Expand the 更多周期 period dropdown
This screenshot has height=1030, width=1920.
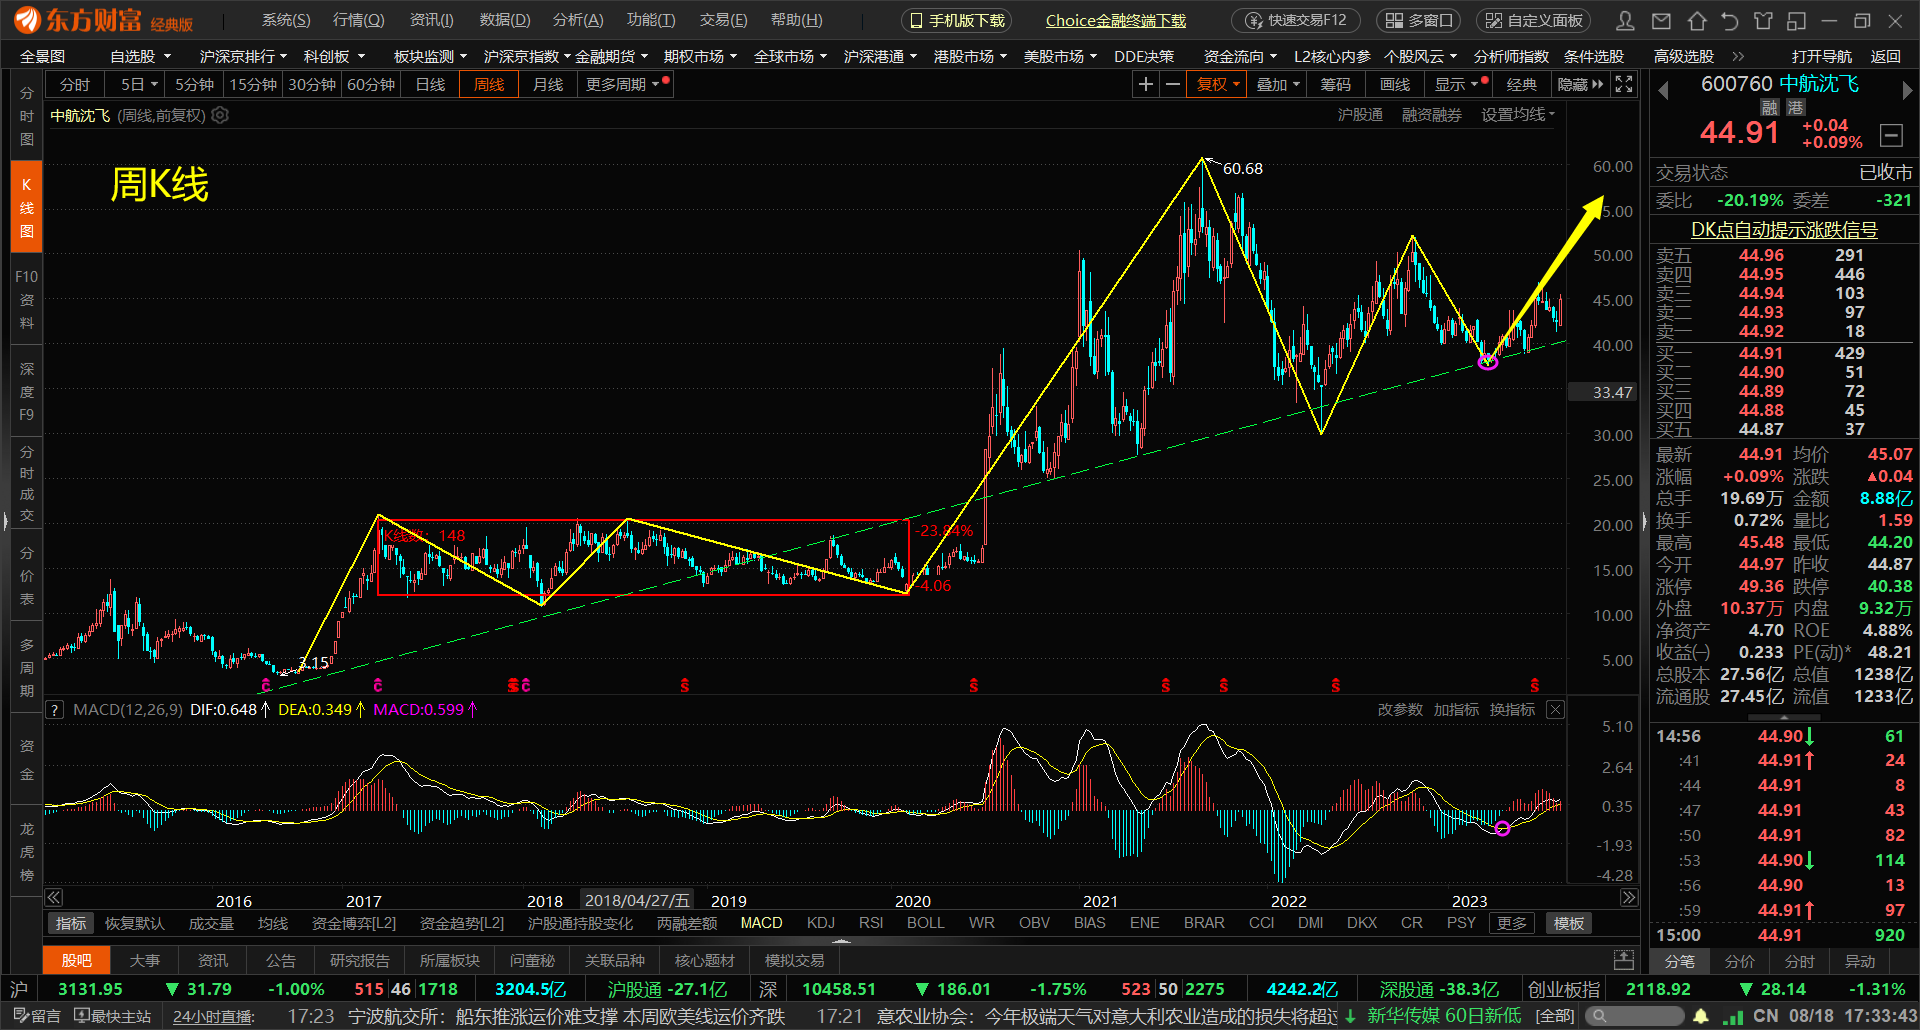[x=622, y=85]
